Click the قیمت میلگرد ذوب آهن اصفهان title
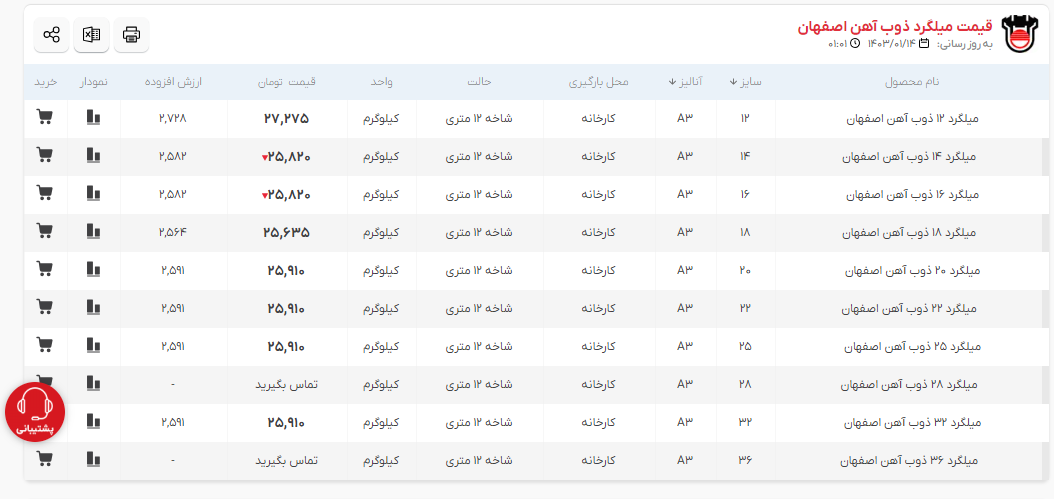Viewport: 1054px width, 499px height. click(x=895, y=27)
